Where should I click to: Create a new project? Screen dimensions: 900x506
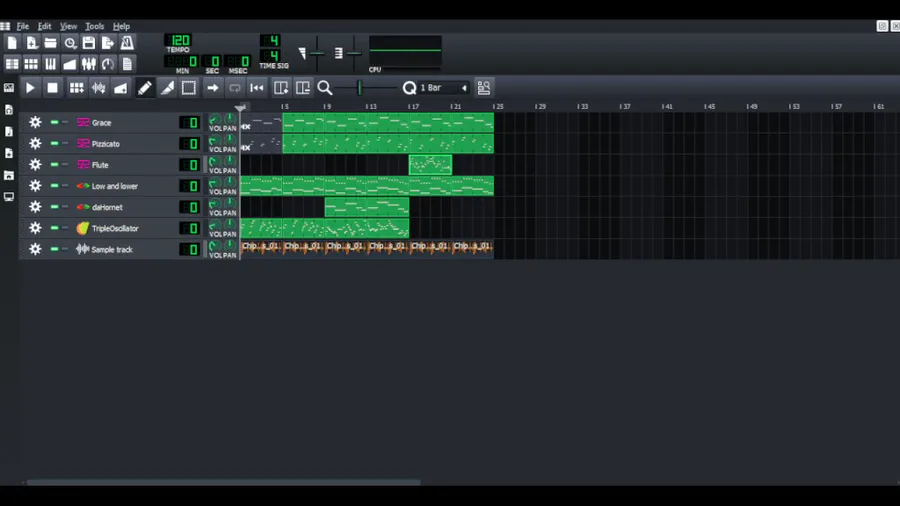[x=12, y=43]
